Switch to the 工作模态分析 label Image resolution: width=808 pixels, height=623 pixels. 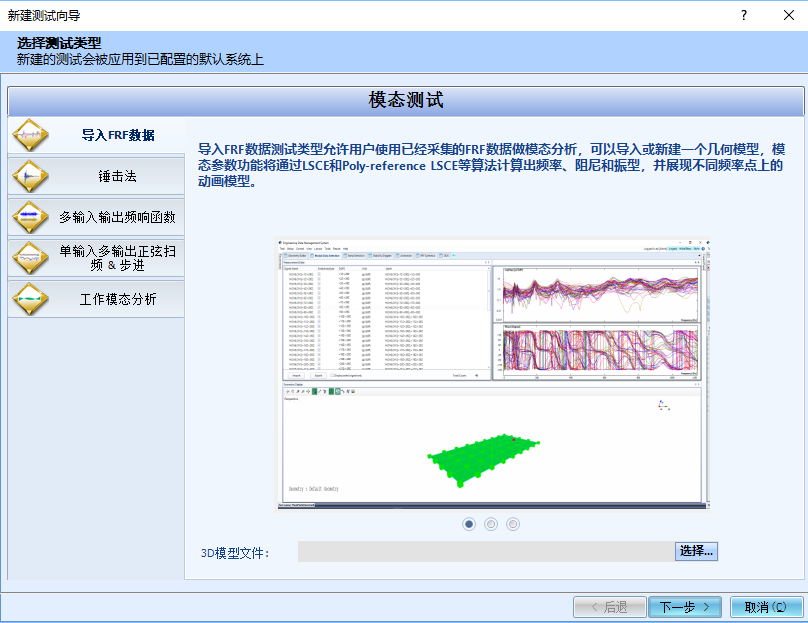click(x=118, y=299)
